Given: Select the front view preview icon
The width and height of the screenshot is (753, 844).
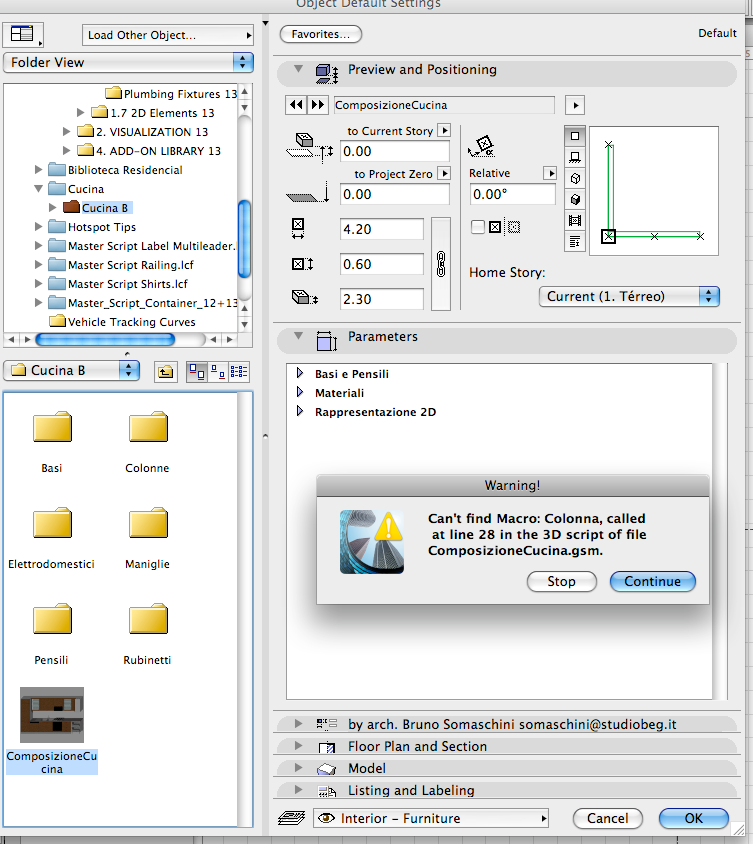Looking at the screenshot, I should point(575,157).
